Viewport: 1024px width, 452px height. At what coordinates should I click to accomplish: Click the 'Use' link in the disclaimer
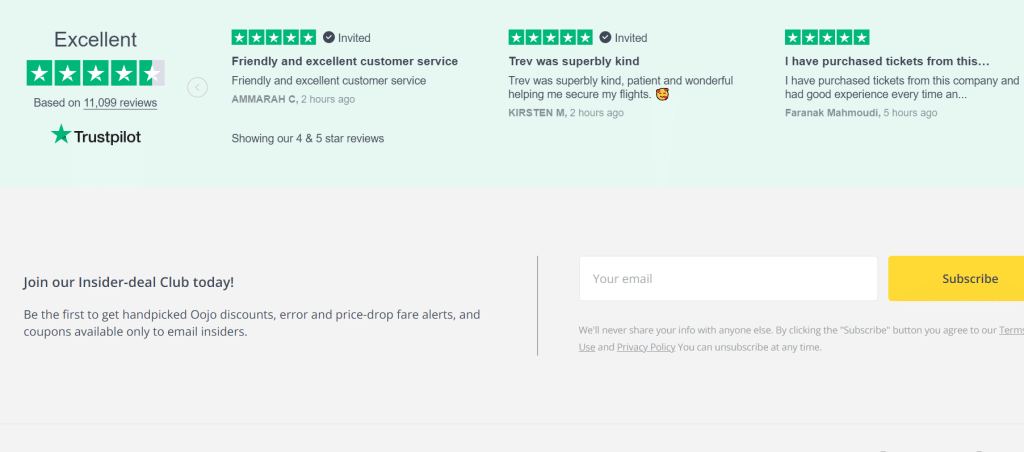[587, 347]
